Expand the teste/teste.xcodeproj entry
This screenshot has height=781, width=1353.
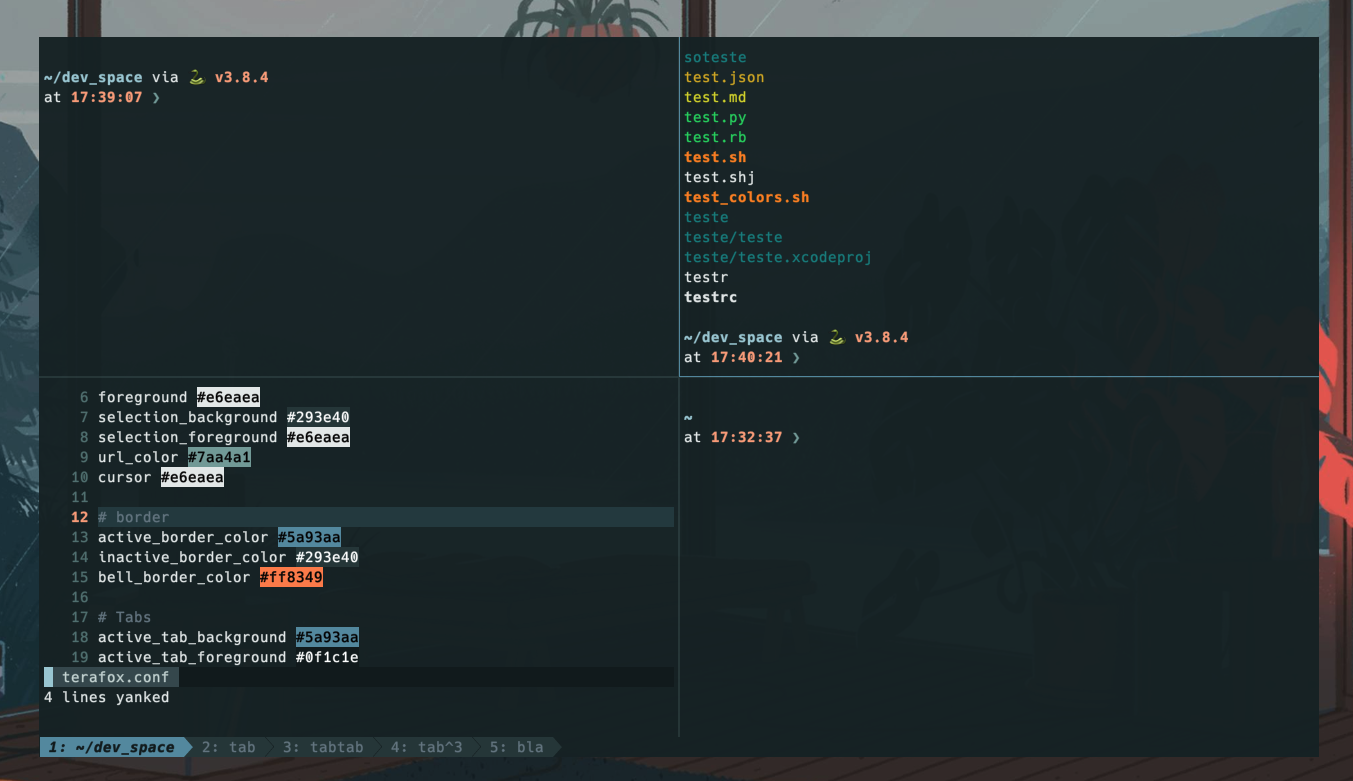[778, 257]
